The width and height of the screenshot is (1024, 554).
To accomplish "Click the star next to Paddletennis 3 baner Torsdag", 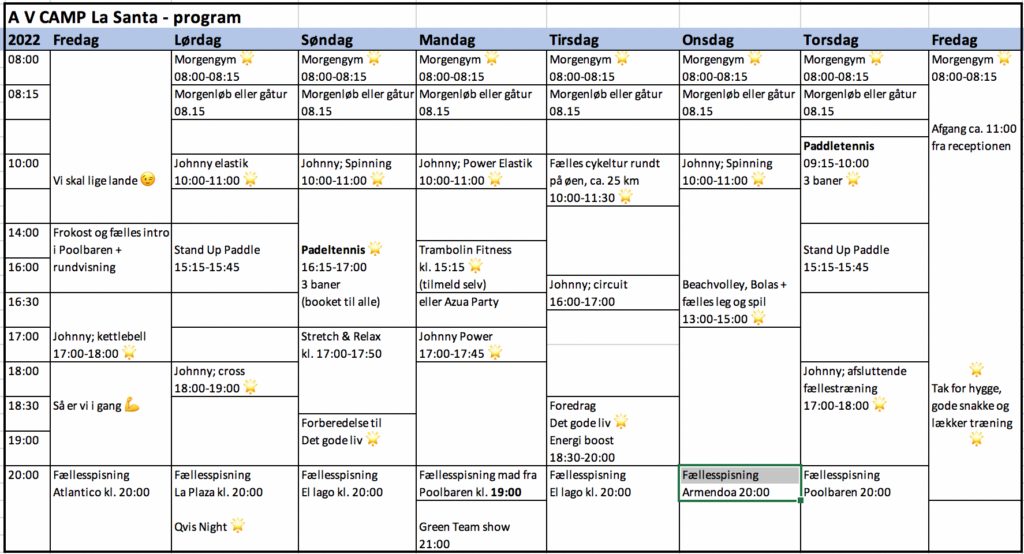I will (x=853, y=180).
